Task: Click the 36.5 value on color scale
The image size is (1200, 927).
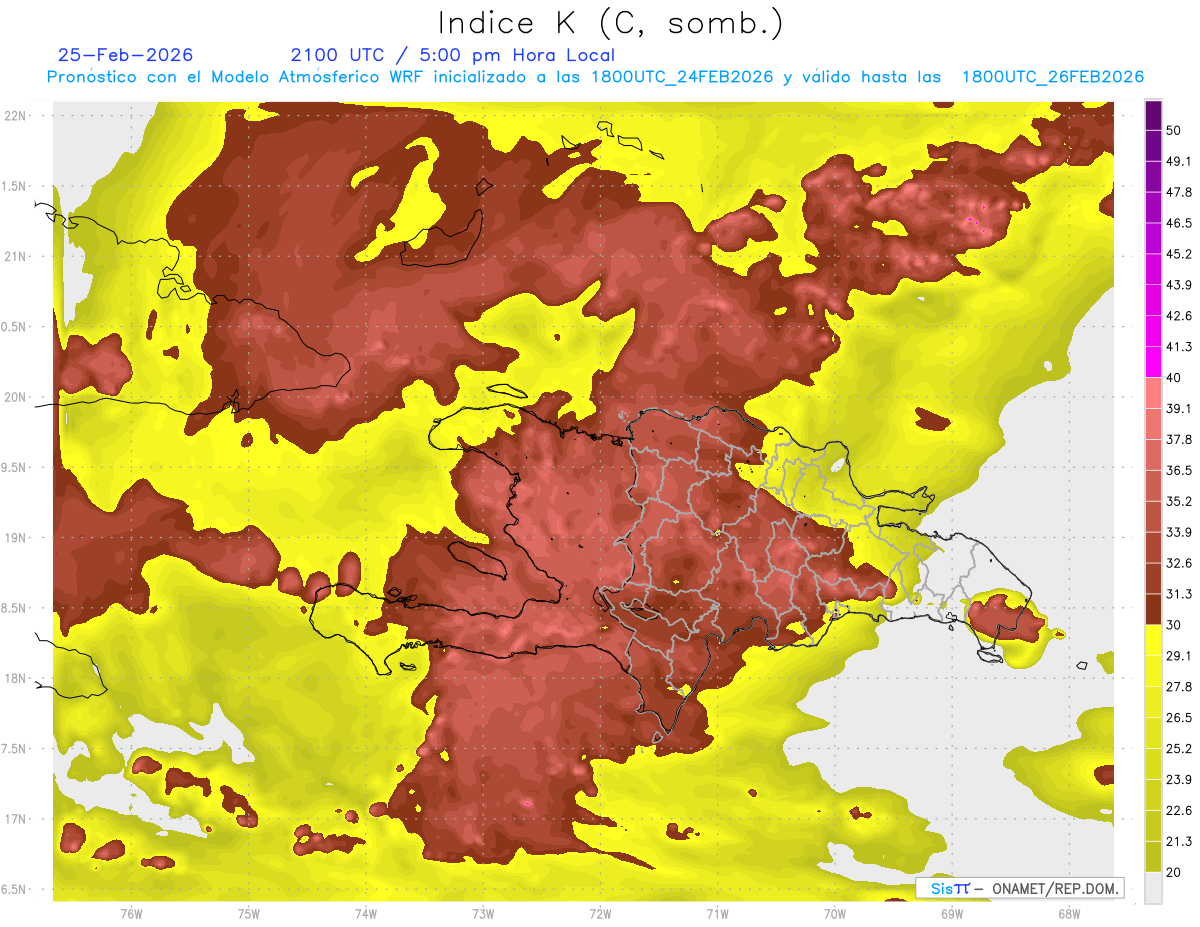Action: [1179, 470]
